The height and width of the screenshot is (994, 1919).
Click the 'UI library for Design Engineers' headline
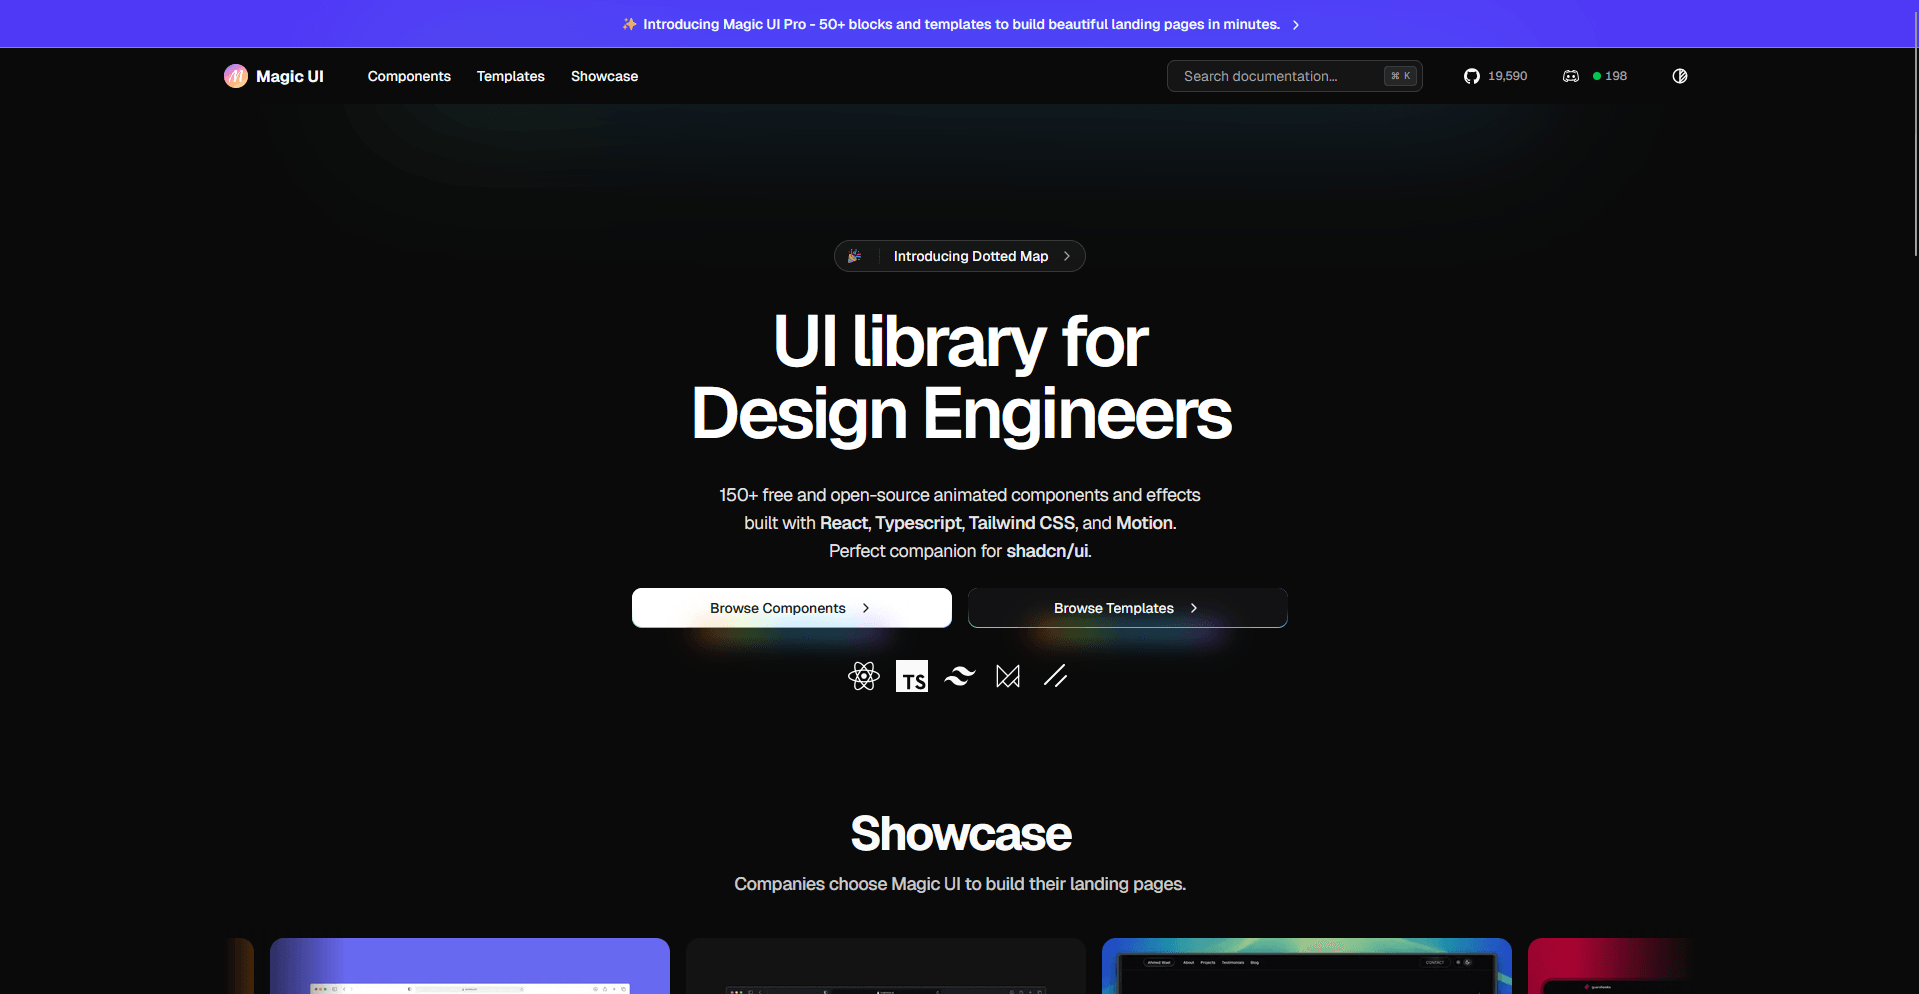click(960, 378)
